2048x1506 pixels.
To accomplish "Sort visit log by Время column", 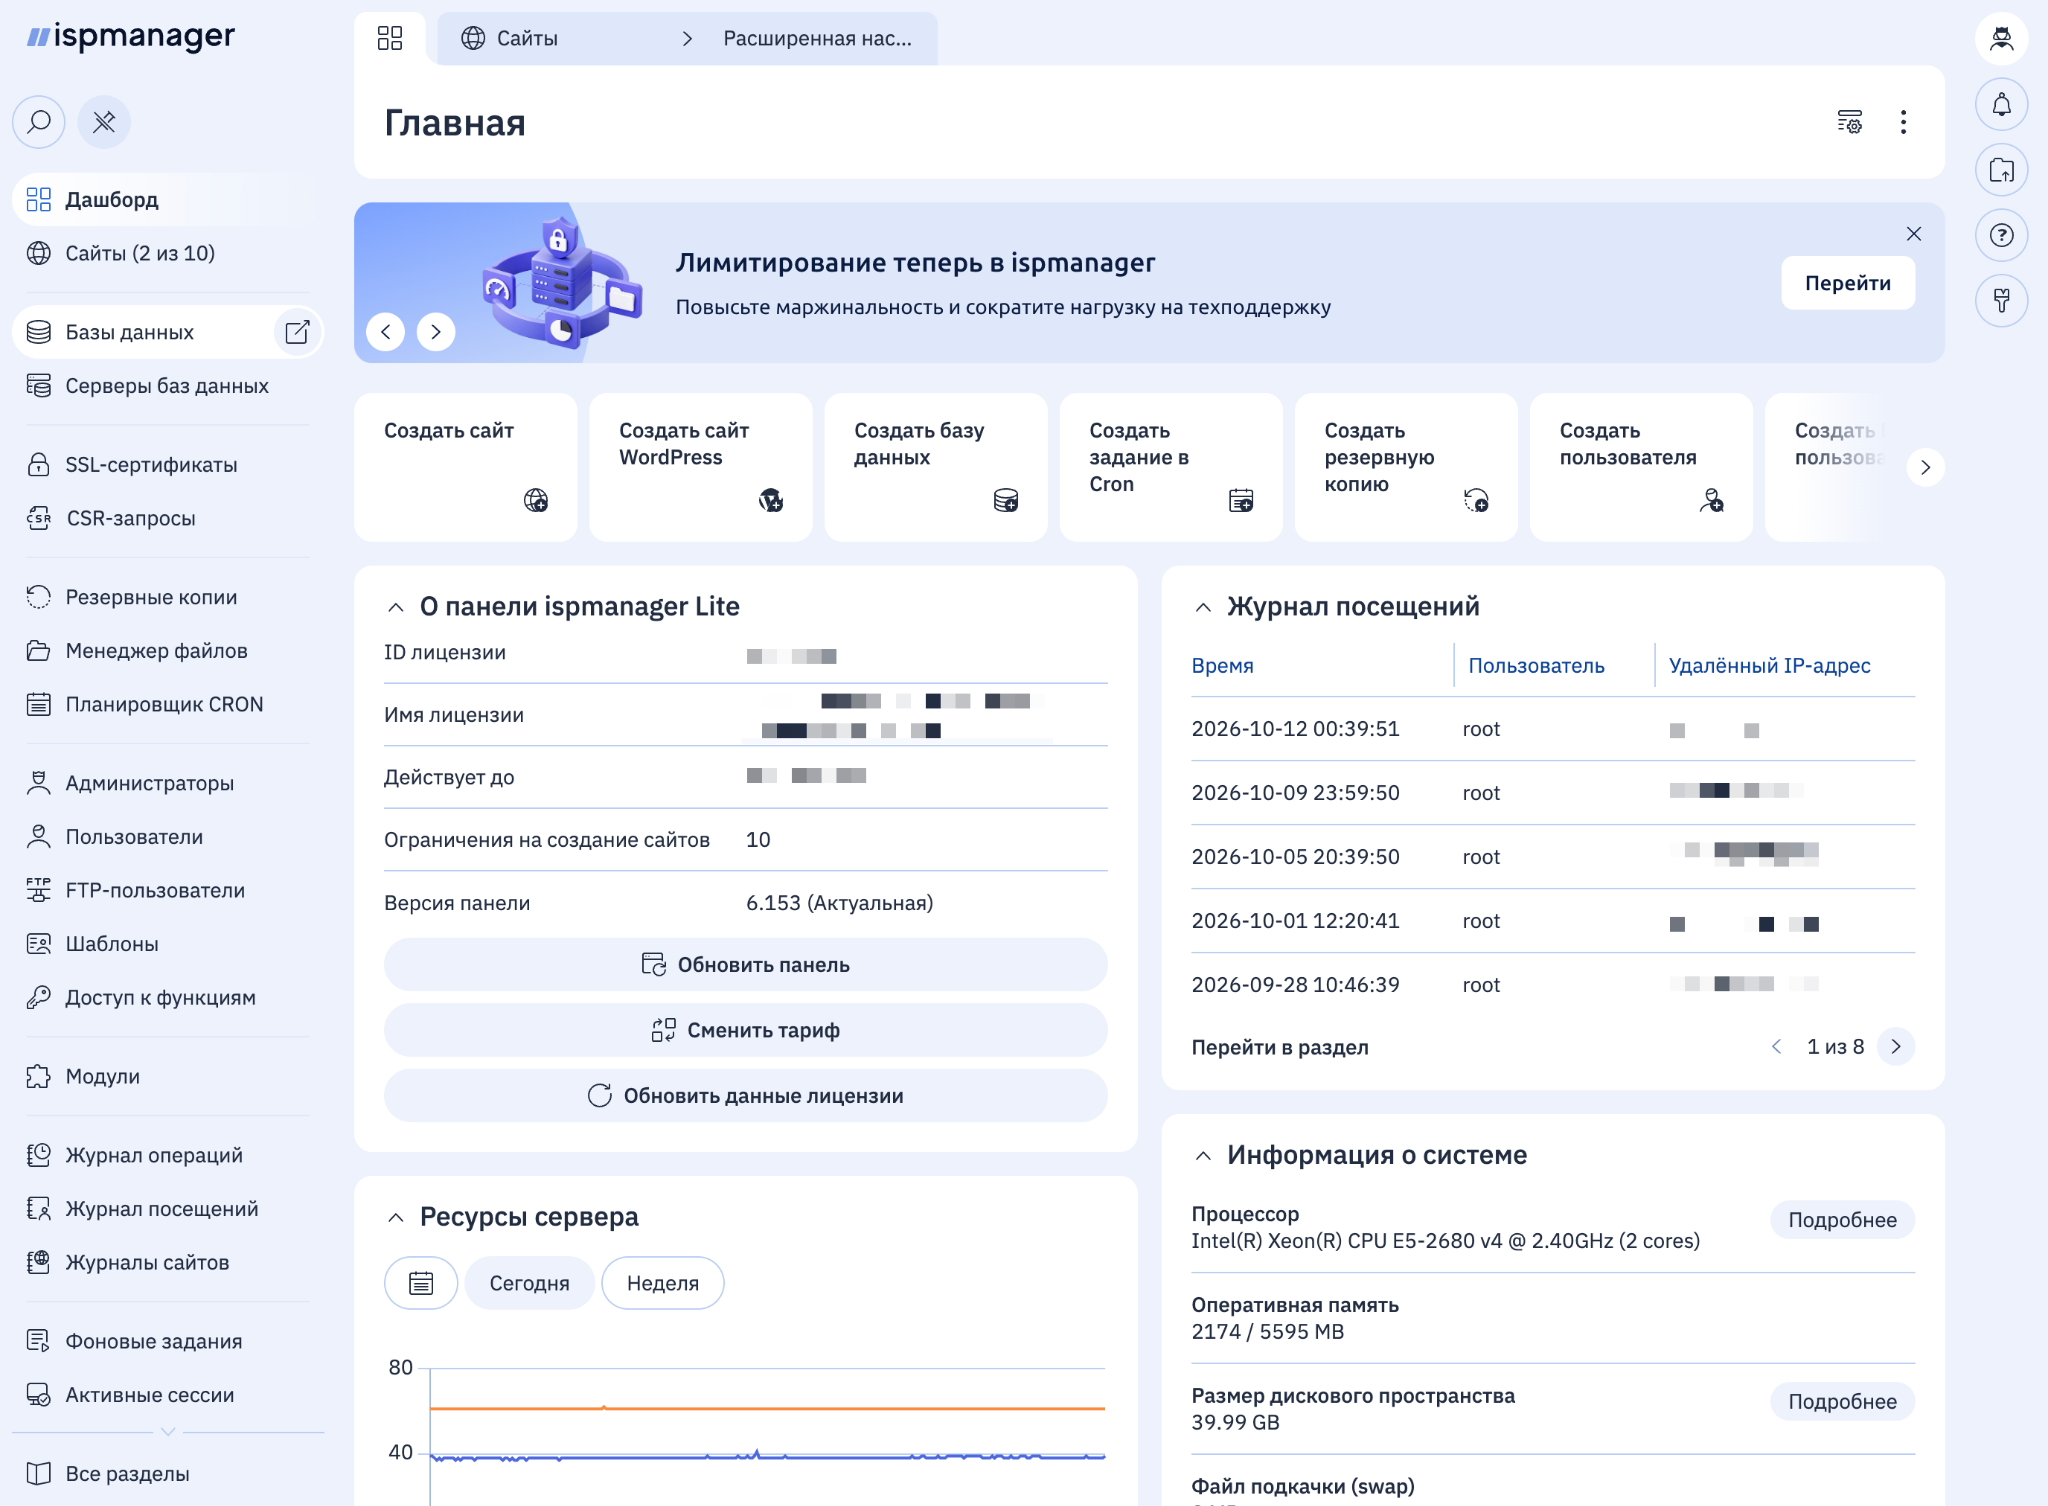I will point(1222,666).
